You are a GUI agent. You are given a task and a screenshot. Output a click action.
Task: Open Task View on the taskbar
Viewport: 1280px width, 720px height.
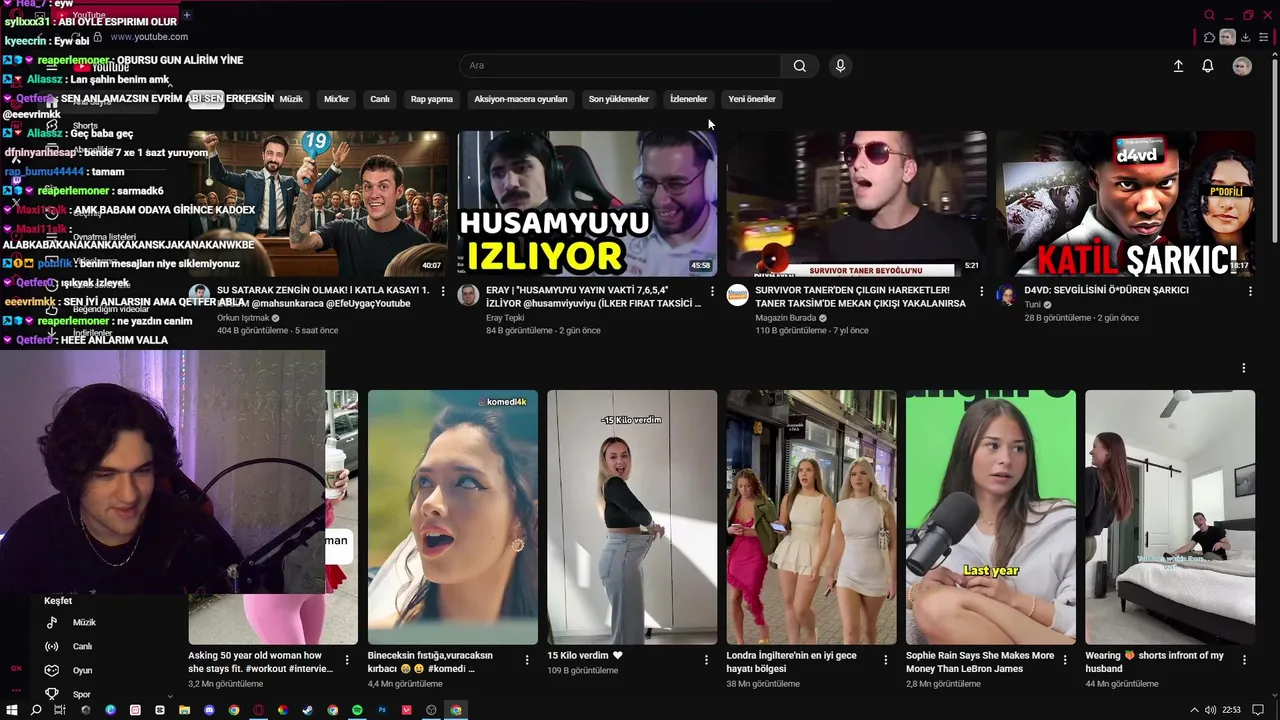click(x=60, y=710)
